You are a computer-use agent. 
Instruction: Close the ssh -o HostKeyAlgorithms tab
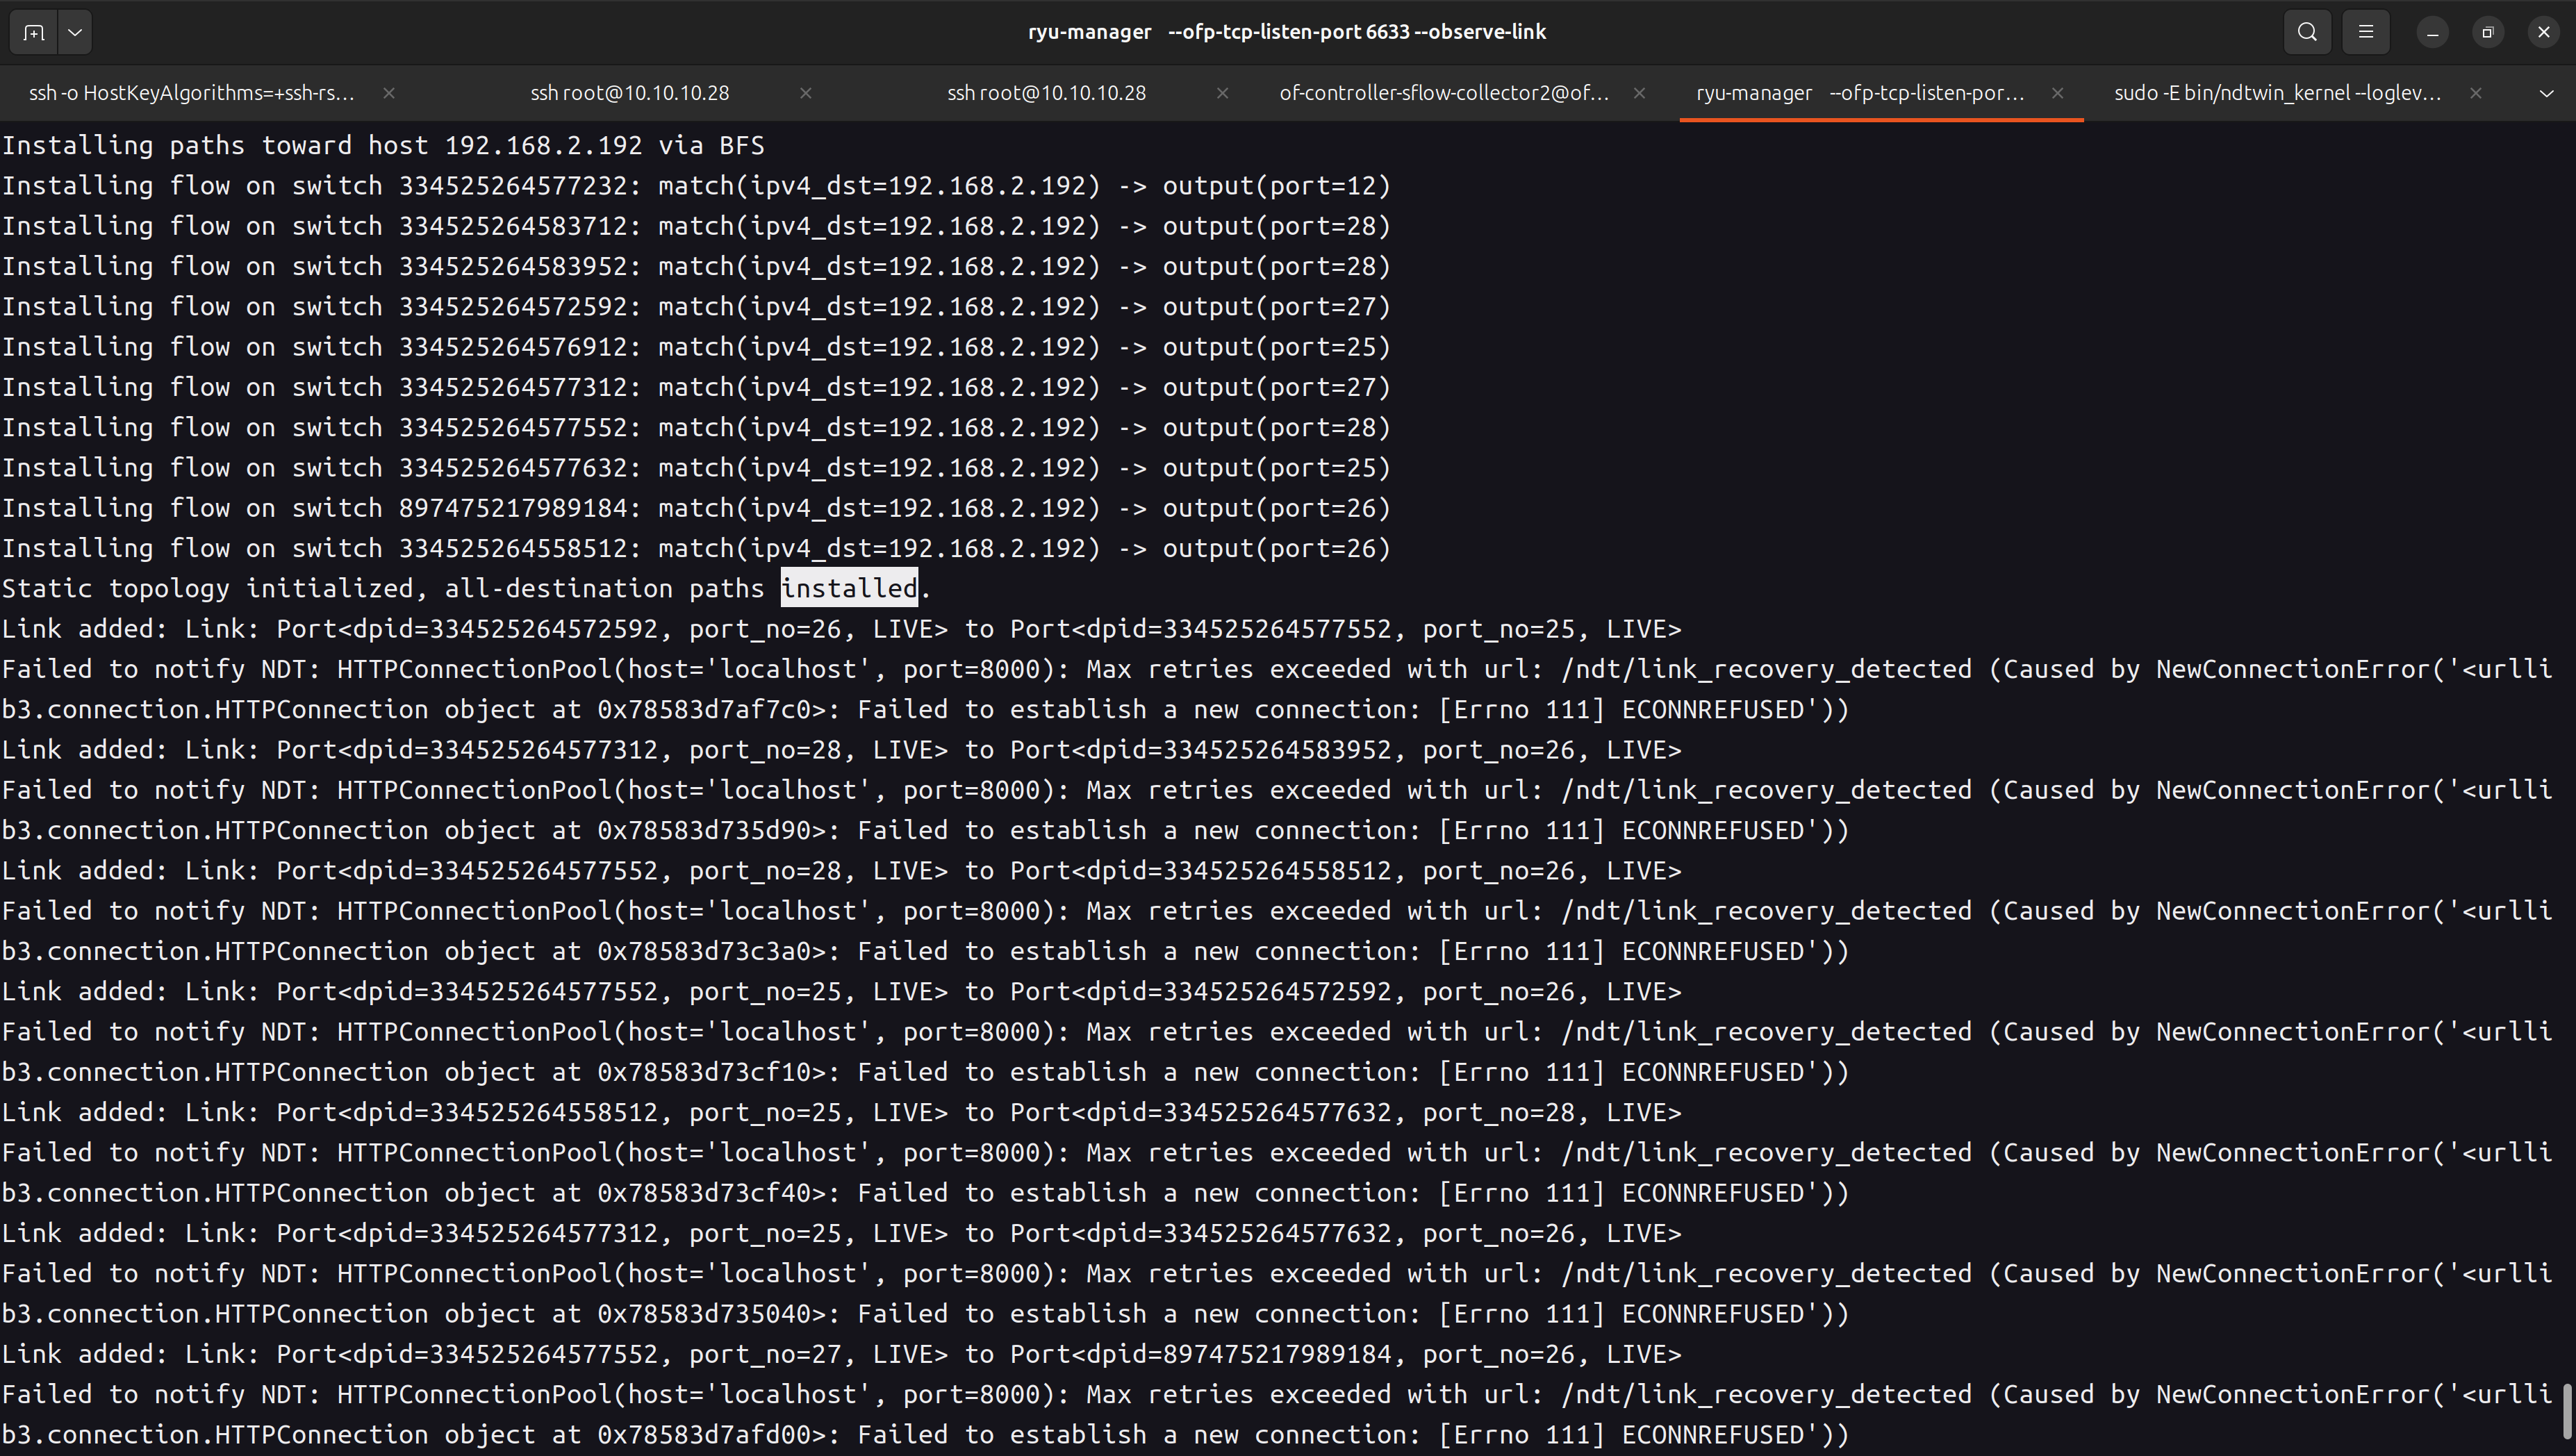click(x=389, y=93)
